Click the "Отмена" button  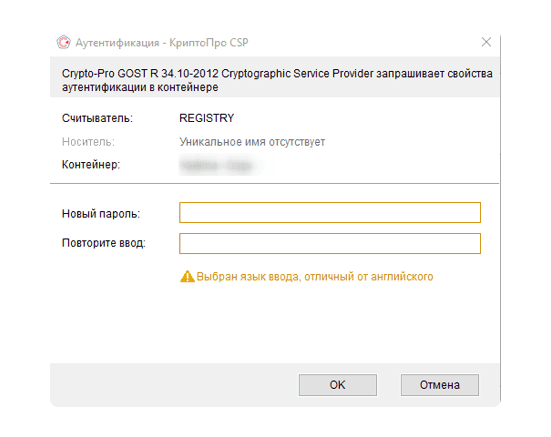pos(440,385)
